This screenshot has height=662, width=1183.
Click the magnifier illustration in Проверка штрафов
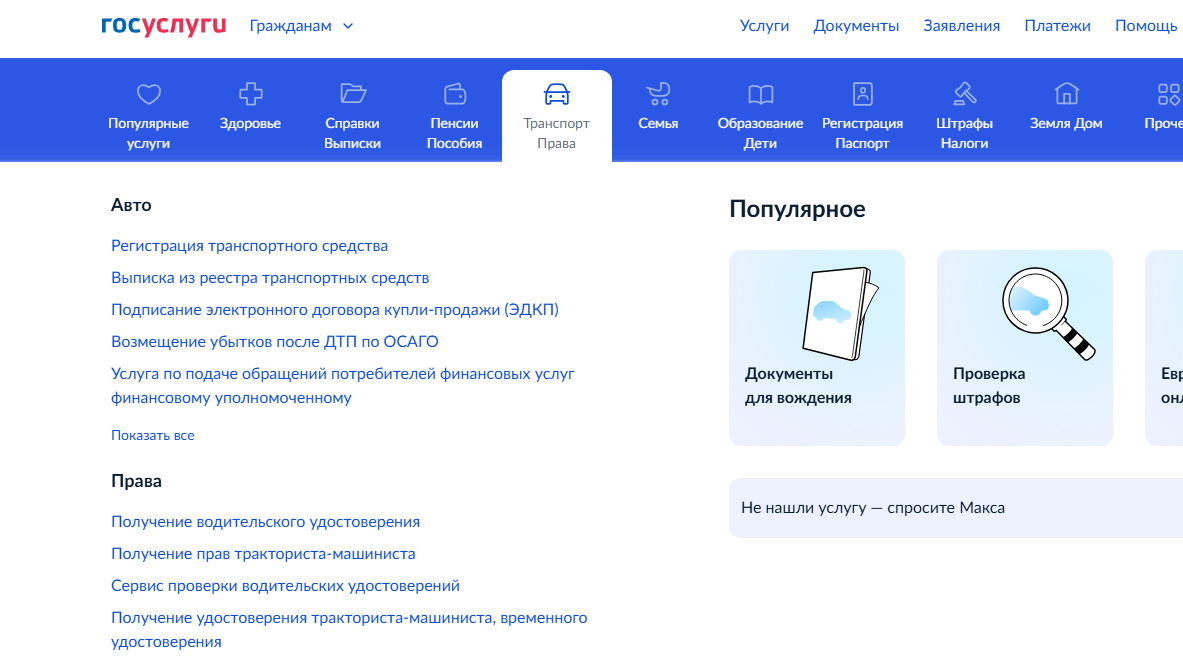pos(1049,313)
